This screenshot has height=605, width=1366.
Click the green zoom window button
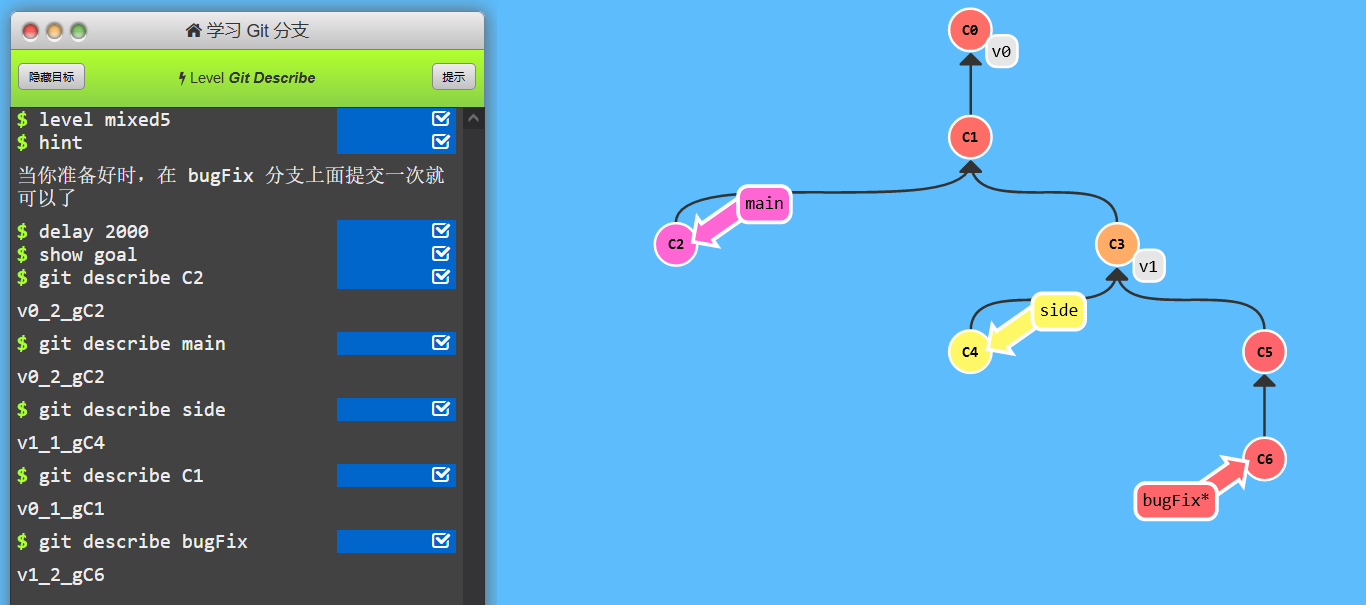[78, 31]
